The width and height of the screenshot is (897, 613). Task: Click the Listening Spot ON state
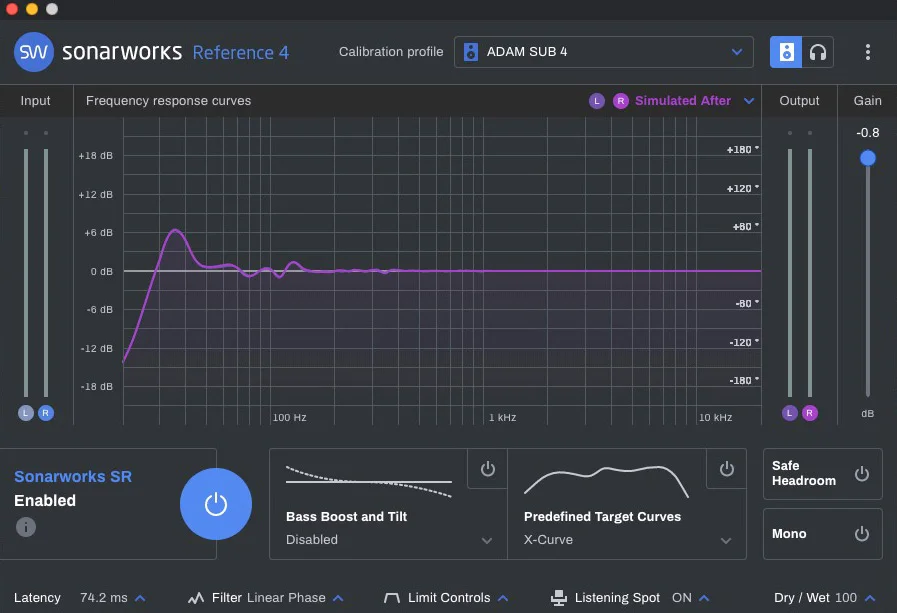[x=681, y=598]
